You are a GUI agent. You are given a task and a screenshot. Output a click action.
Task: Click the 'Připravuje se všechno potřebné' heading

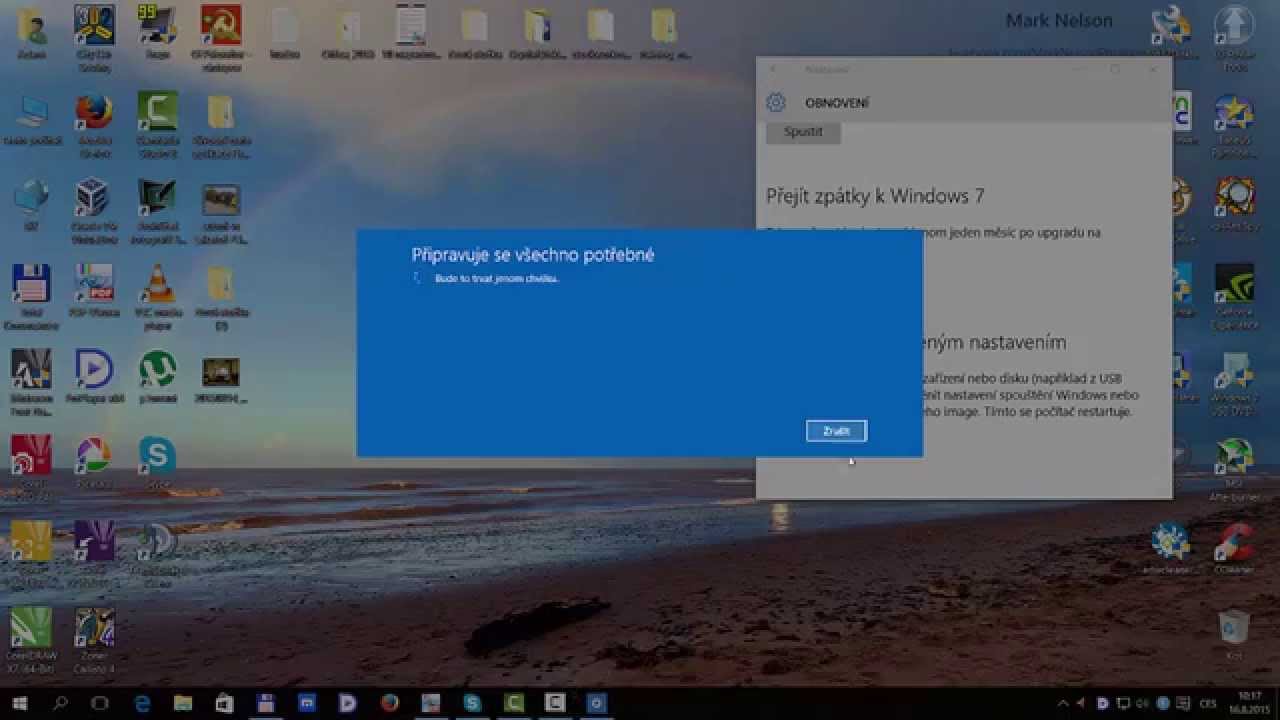pos(533,255)
